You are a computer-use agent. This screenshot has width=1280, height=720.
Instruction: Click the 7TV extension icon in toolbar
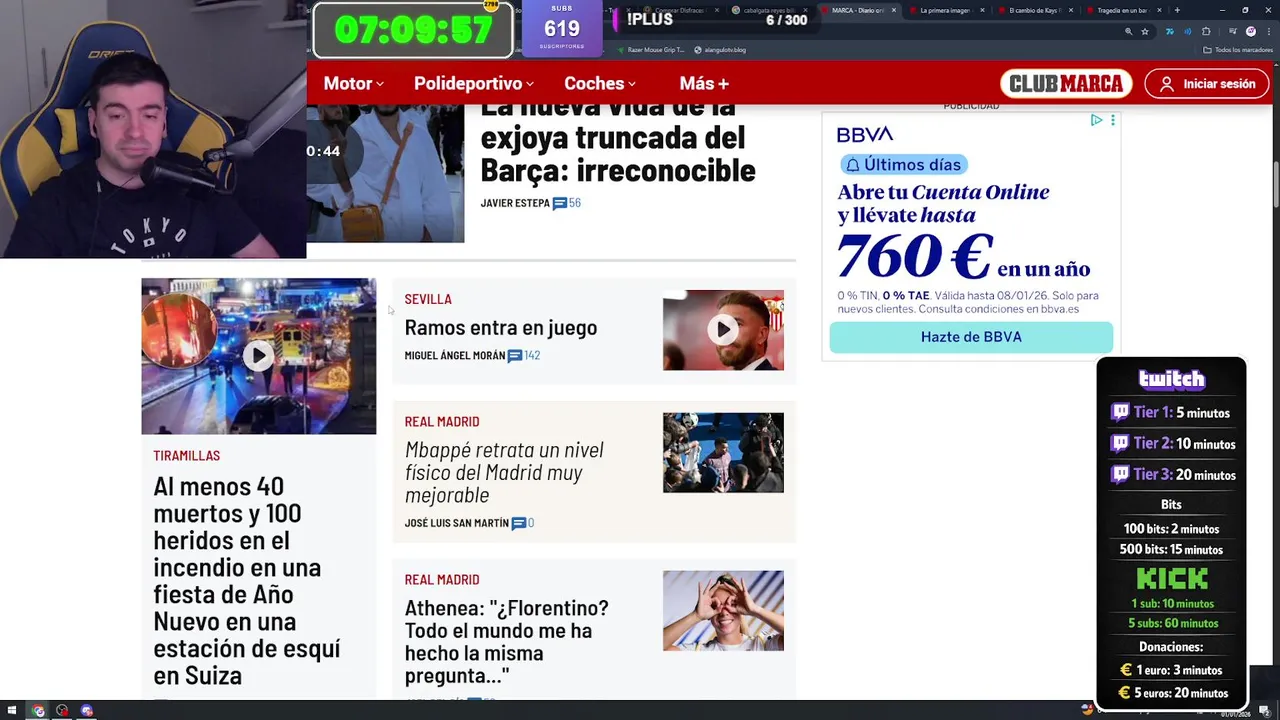[x=1169, y=31]
